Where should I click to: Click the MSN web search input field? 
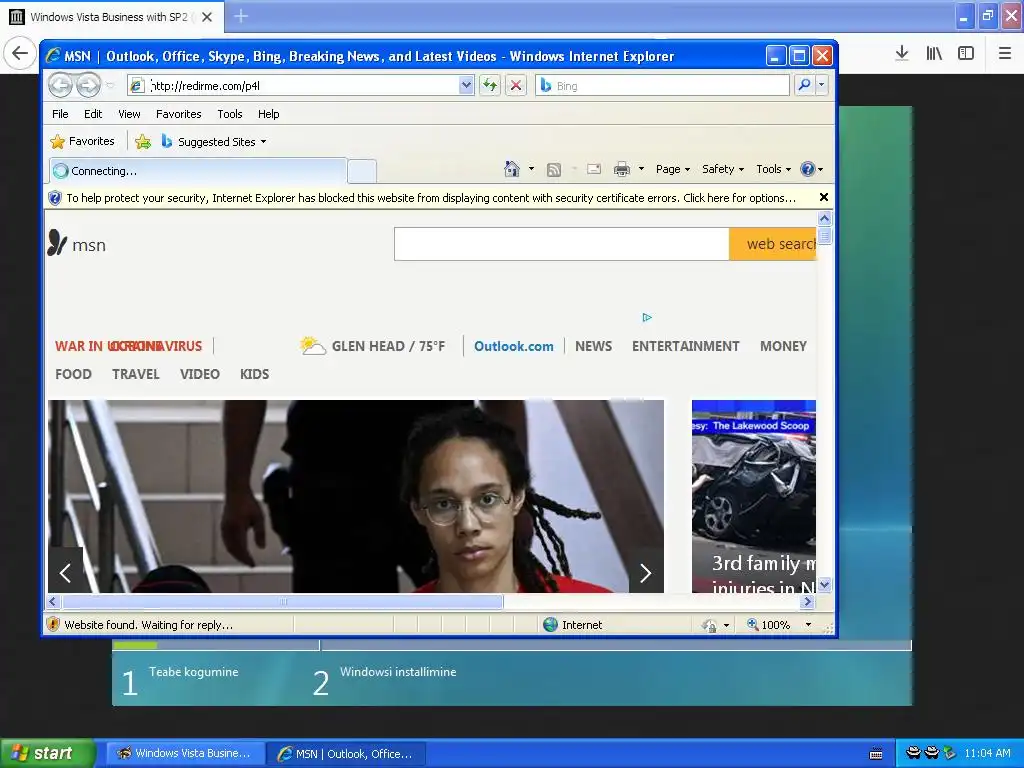[562, 244]
